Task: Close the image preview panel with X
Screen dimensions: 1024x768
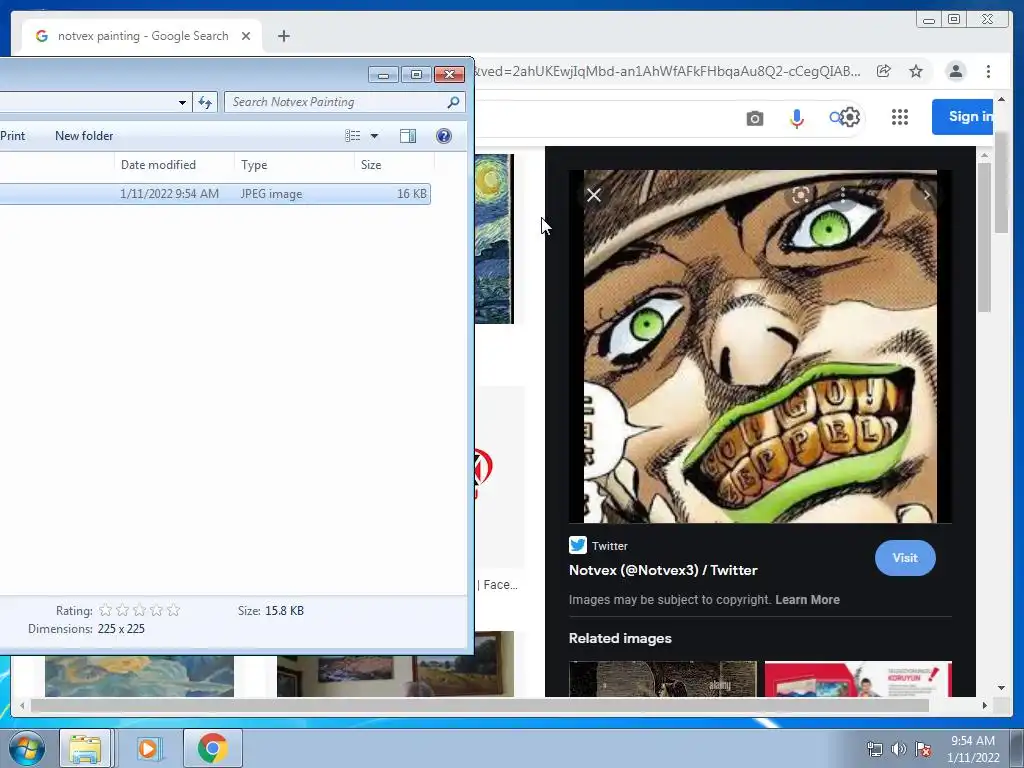Action: (594, 195)
